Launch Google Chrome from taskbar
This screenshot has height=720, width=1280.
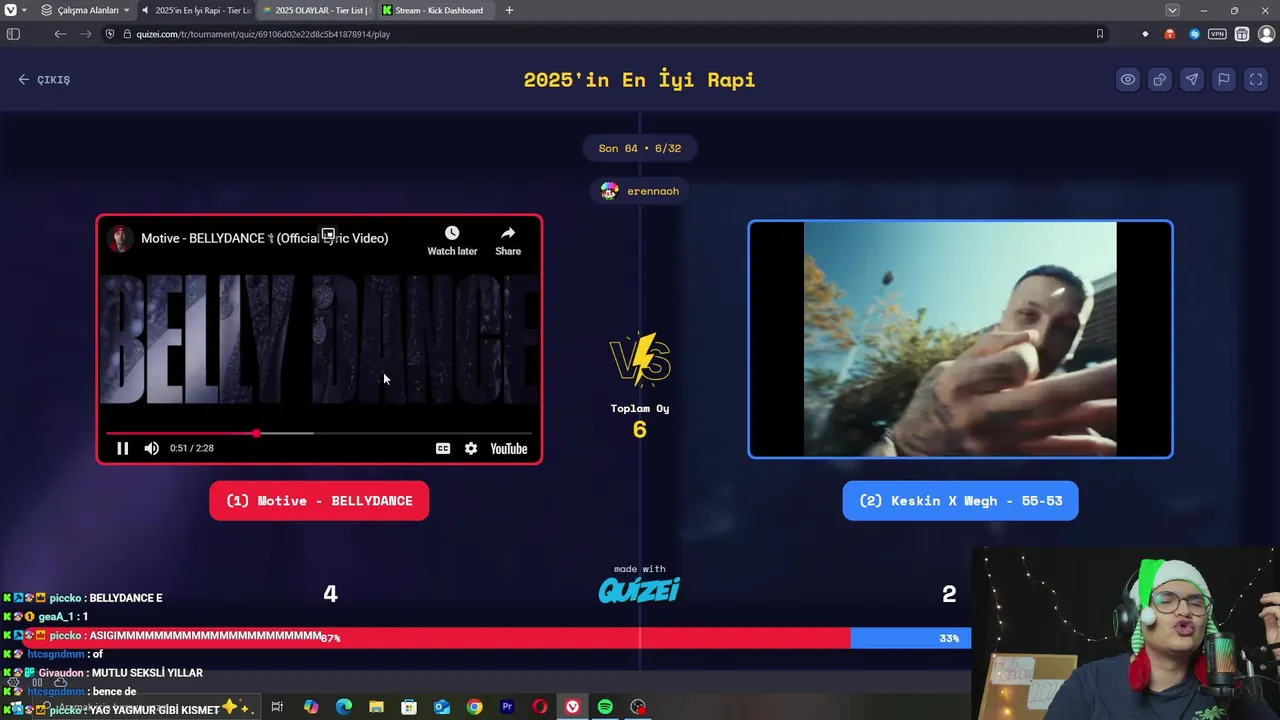pyautogui.click(x=474, y=707)
